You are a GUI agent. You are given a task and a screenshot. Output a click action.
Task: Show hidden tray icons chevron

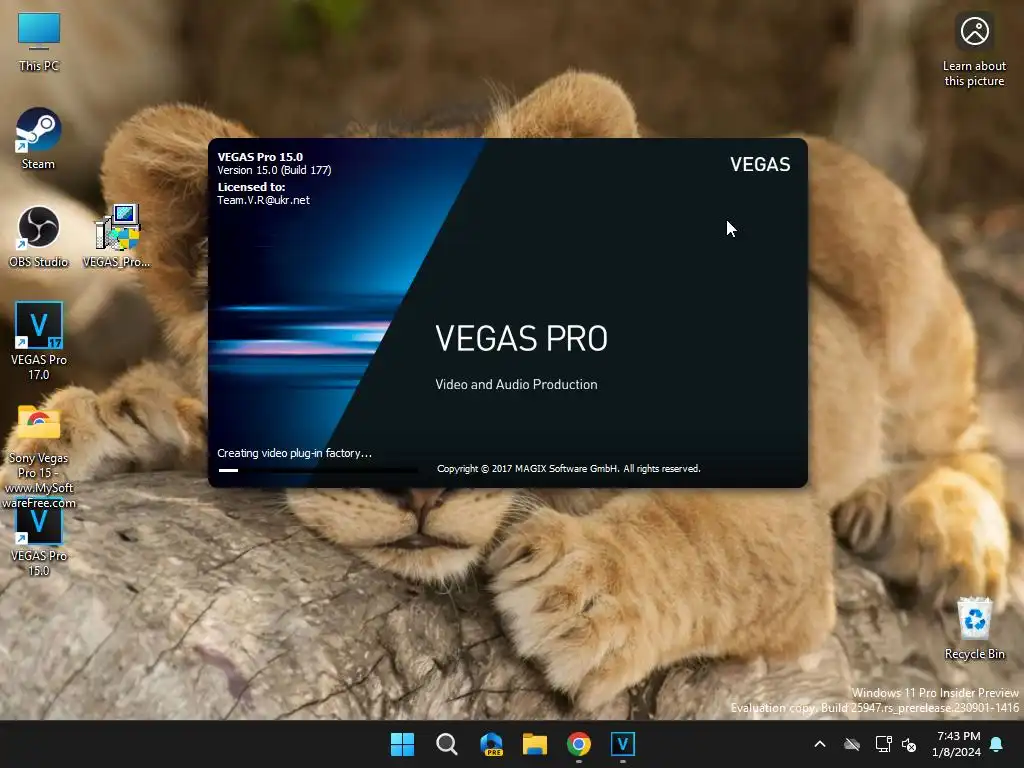(x=820, y=744)
